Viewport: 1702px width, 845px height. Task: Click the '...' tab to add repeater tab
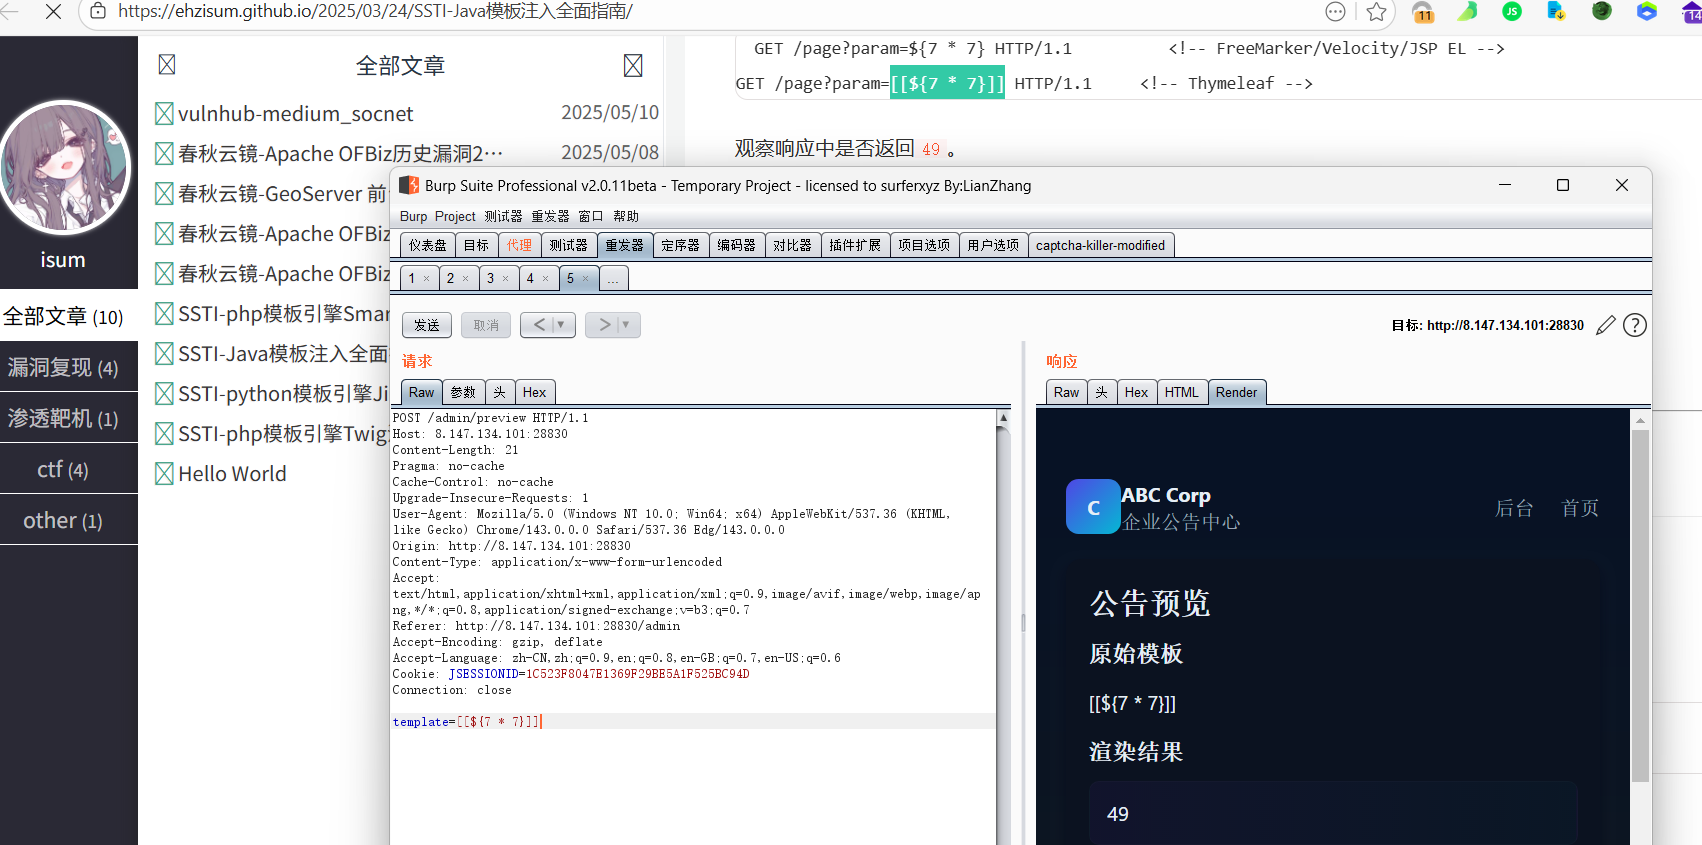pos(613,279)
